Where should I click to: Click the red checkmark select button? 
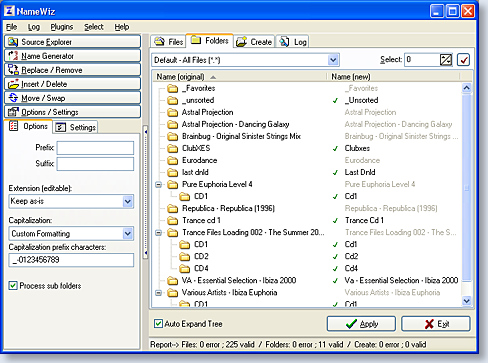[x=463, y=60]
